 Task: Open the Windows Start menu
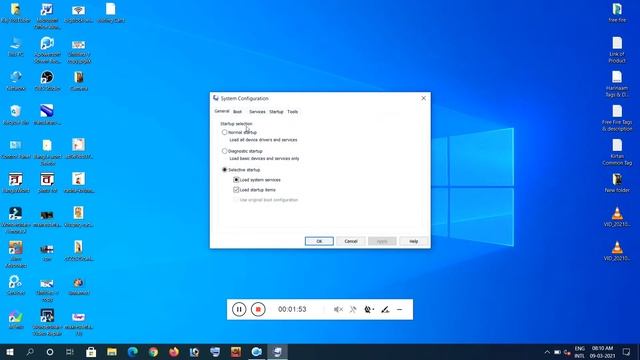tap(10, 352)
